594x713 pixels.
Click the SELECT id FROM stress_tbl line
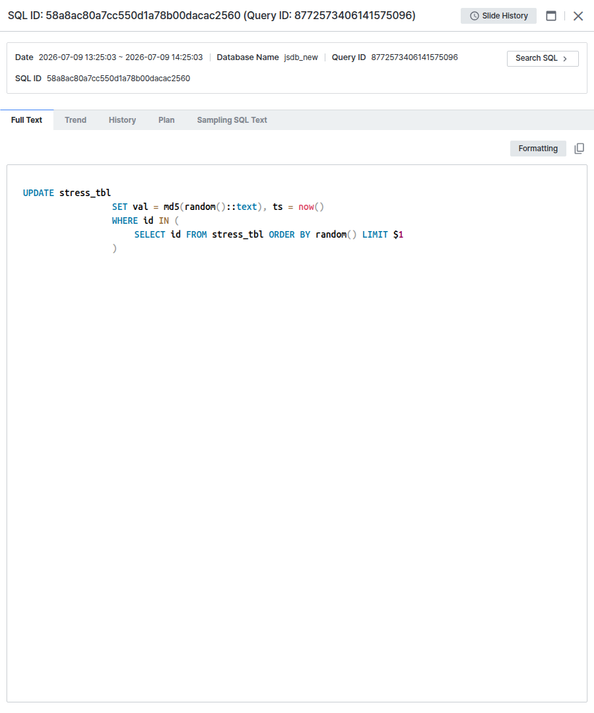click(269, 235)
